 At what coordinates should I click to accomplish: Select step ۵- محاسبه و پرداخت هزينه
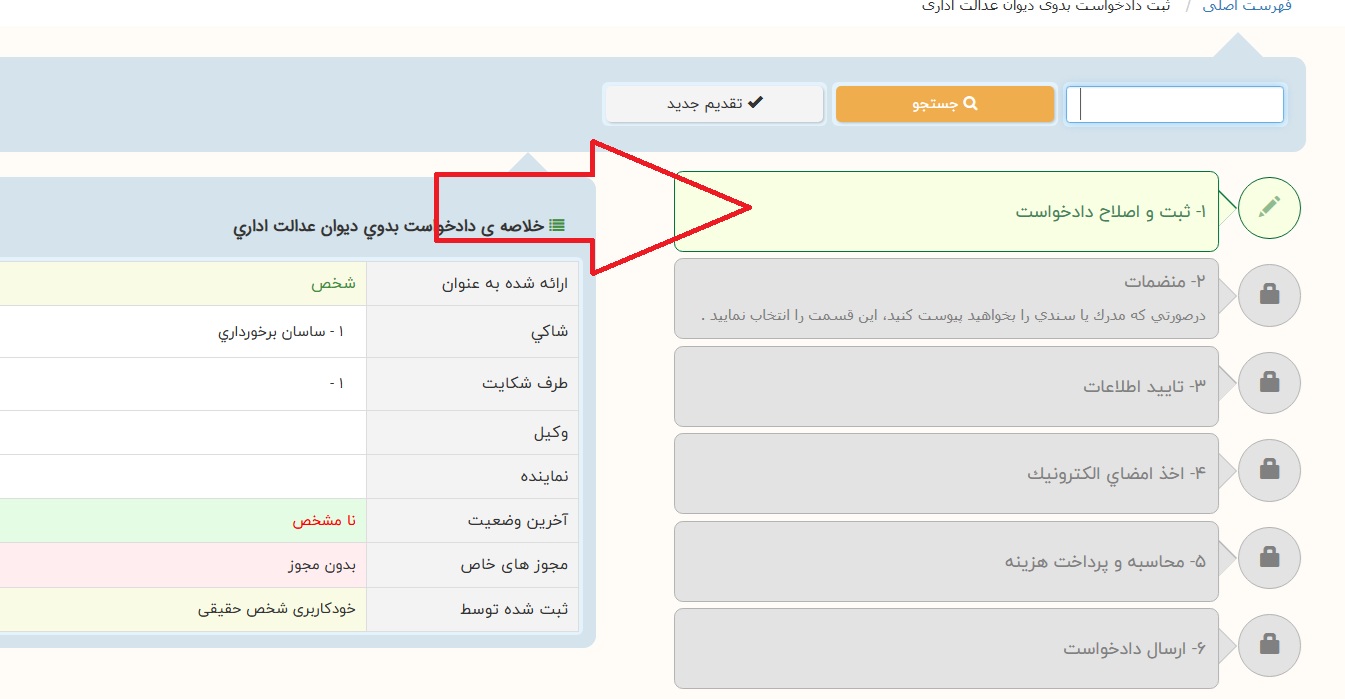pyautogui.click(x=946, y=561)
